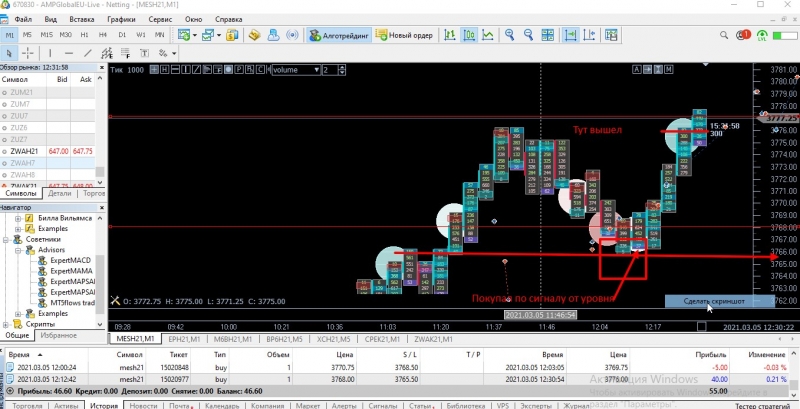800x409 pixels.
Task: Toggle chart shift from right edge
Action: (x=589, y=35)
